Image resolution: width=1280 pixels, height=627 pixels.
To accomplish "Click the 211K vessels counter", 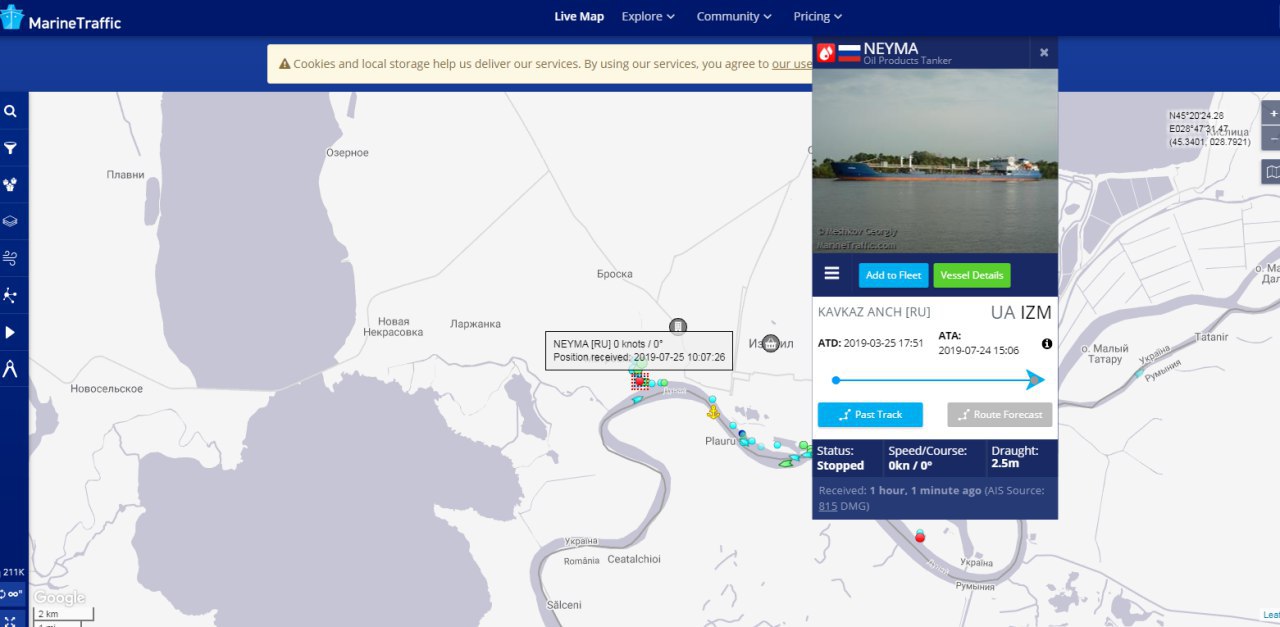I will point(13,572).
